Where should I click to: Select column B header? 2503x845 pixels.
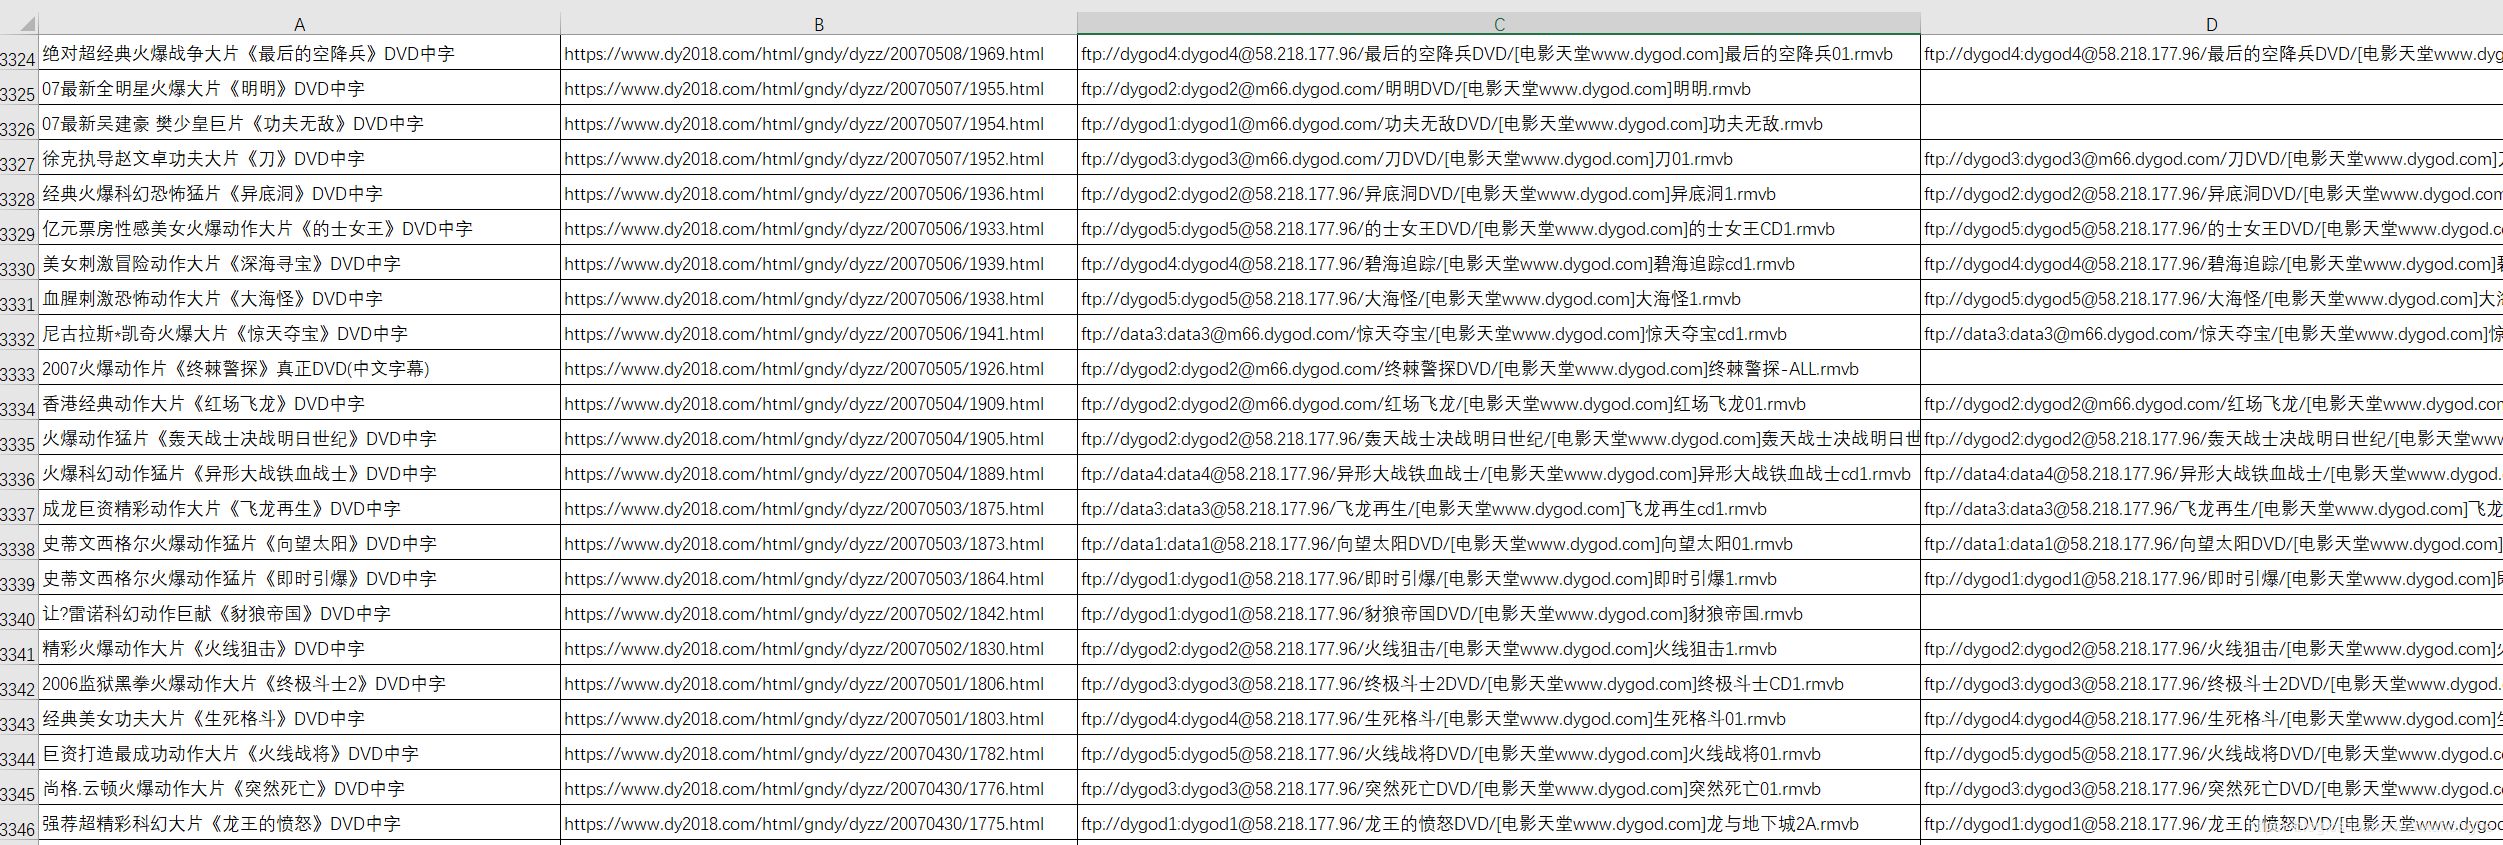[818, 24]
